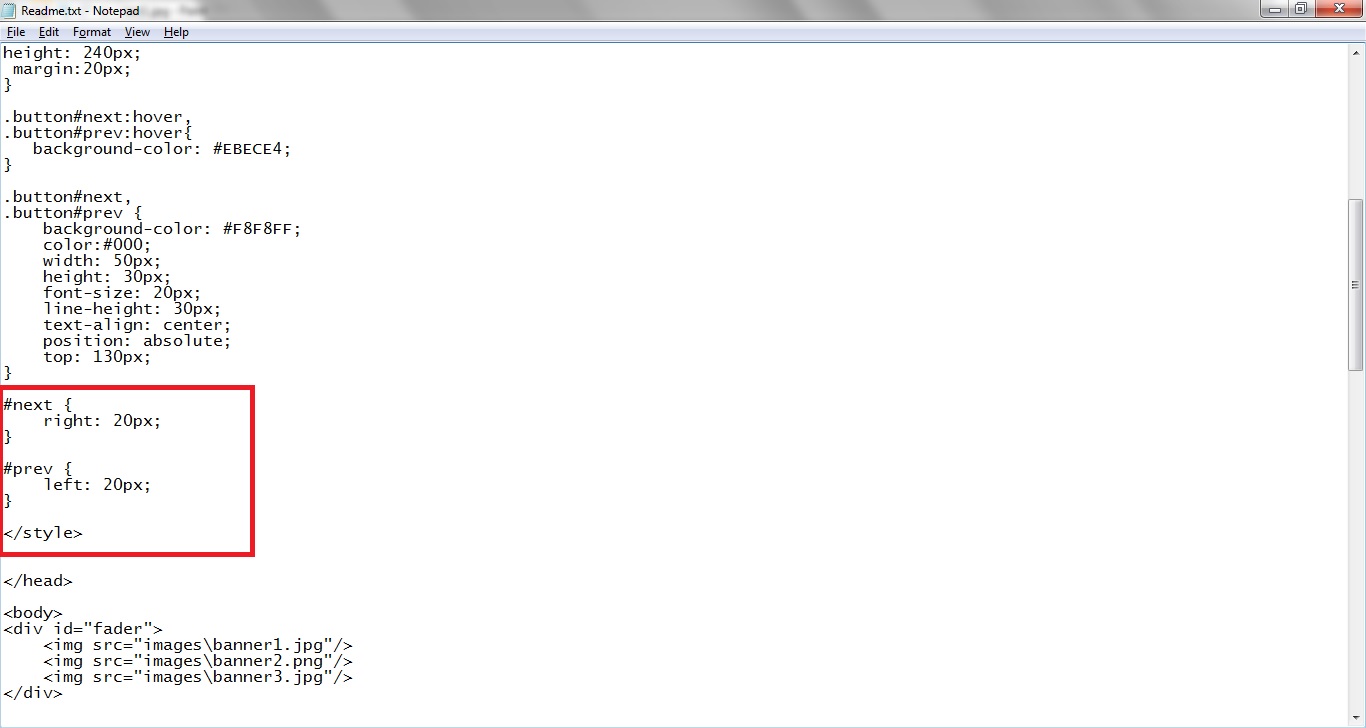
Task: Place cursor on the #prev { line
Action: click(38, 469)
